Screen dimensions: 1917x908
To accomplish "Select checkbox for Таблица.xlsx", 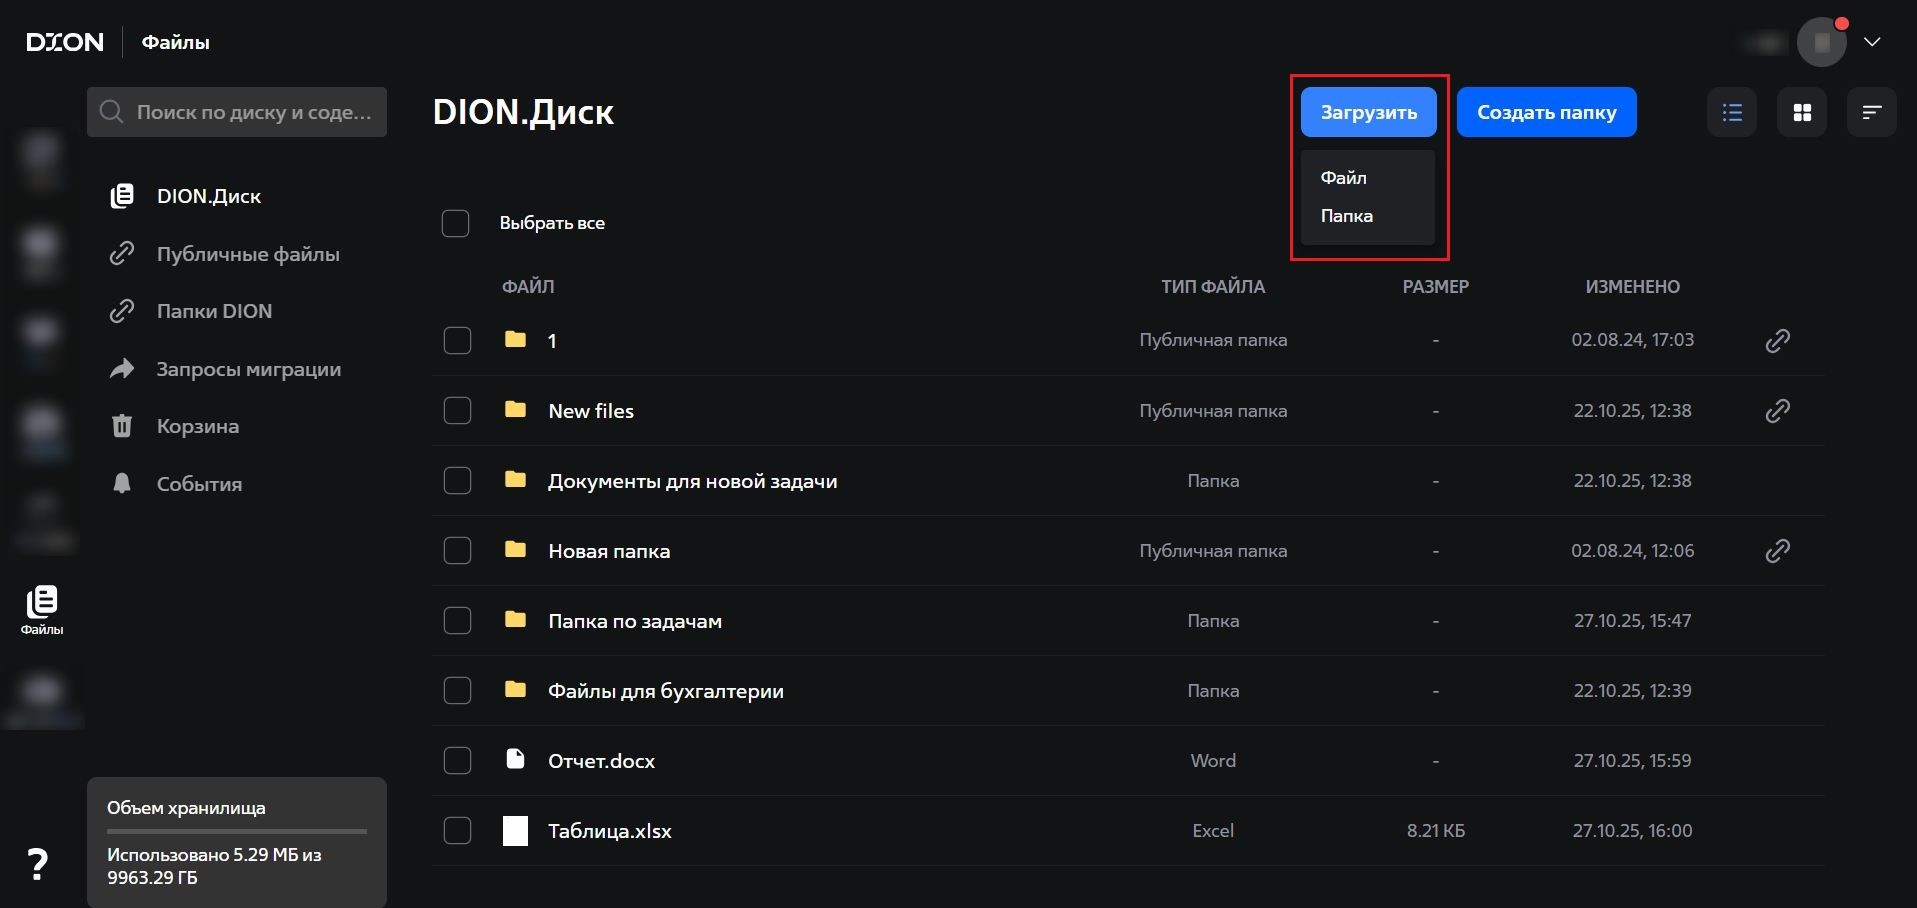I will tap(457, 831).
